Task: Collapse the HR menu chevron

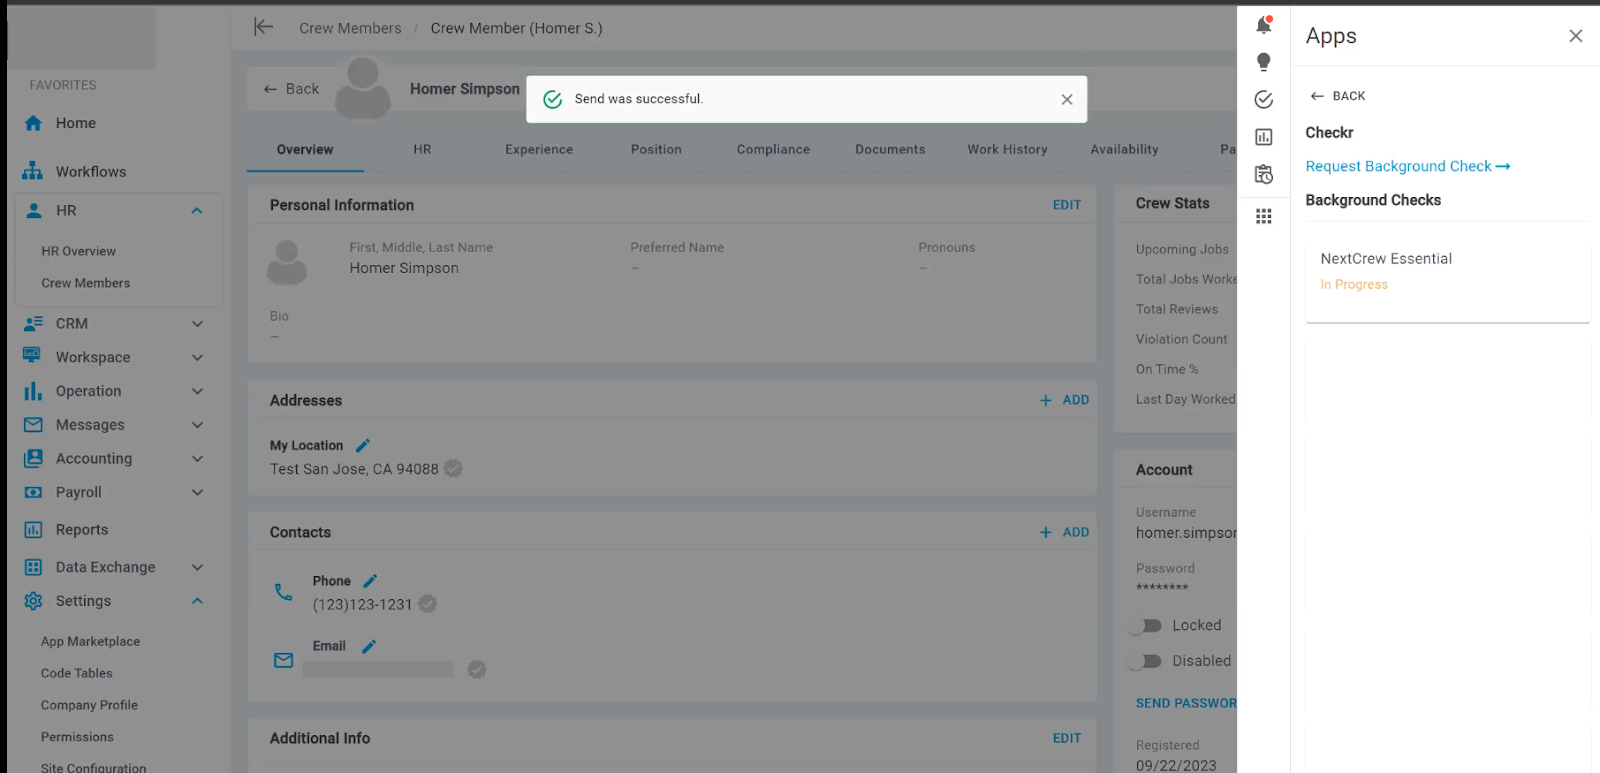Action: [x=197, y=210]
